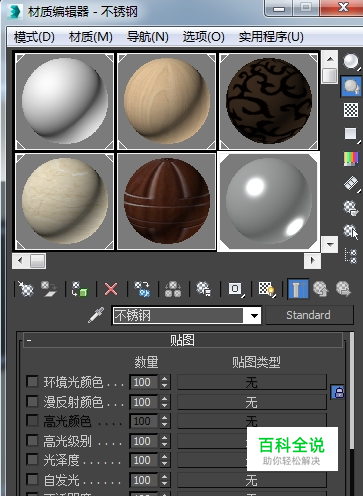The height and width of the screenshot is (496, 363).
Task: Click Put Material to Scene icon
Action: pyautogui.click(x=49, y=289)
